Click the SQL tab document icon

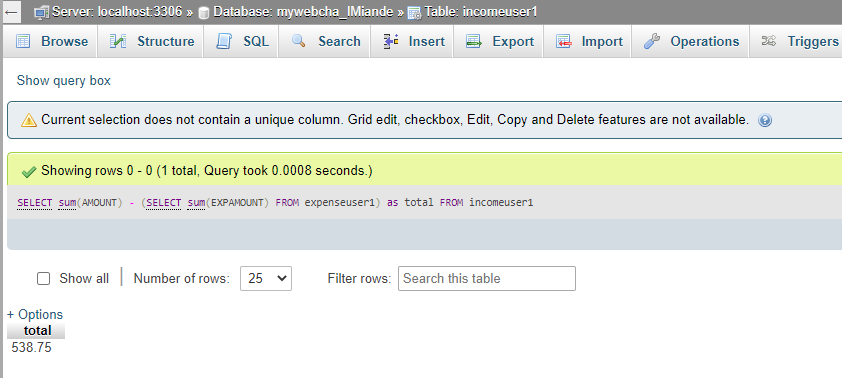tap(223, 41)
